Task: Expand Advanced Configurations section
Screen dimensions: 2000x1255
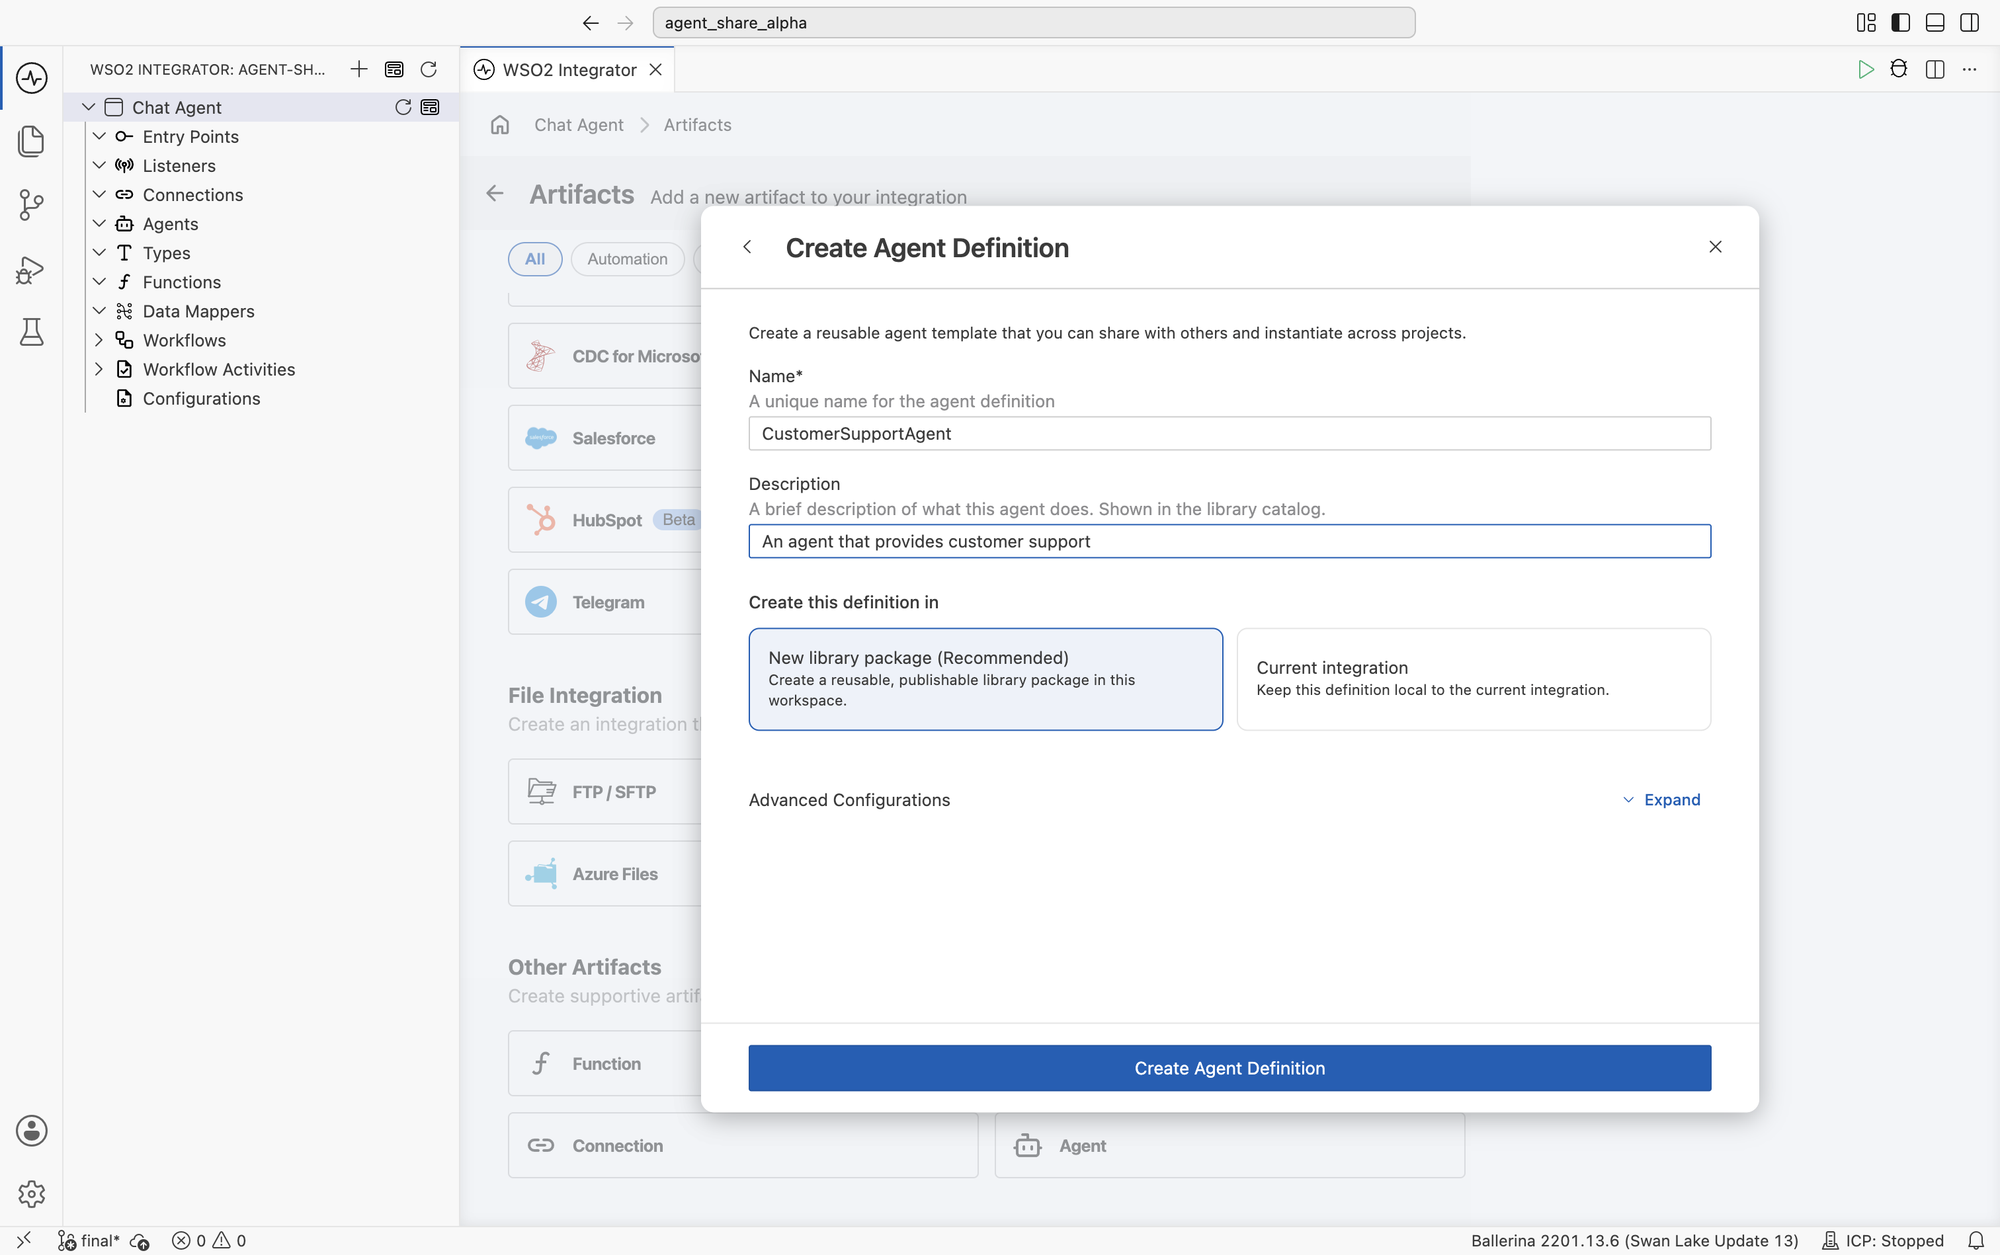Action: coord(1661,800)
